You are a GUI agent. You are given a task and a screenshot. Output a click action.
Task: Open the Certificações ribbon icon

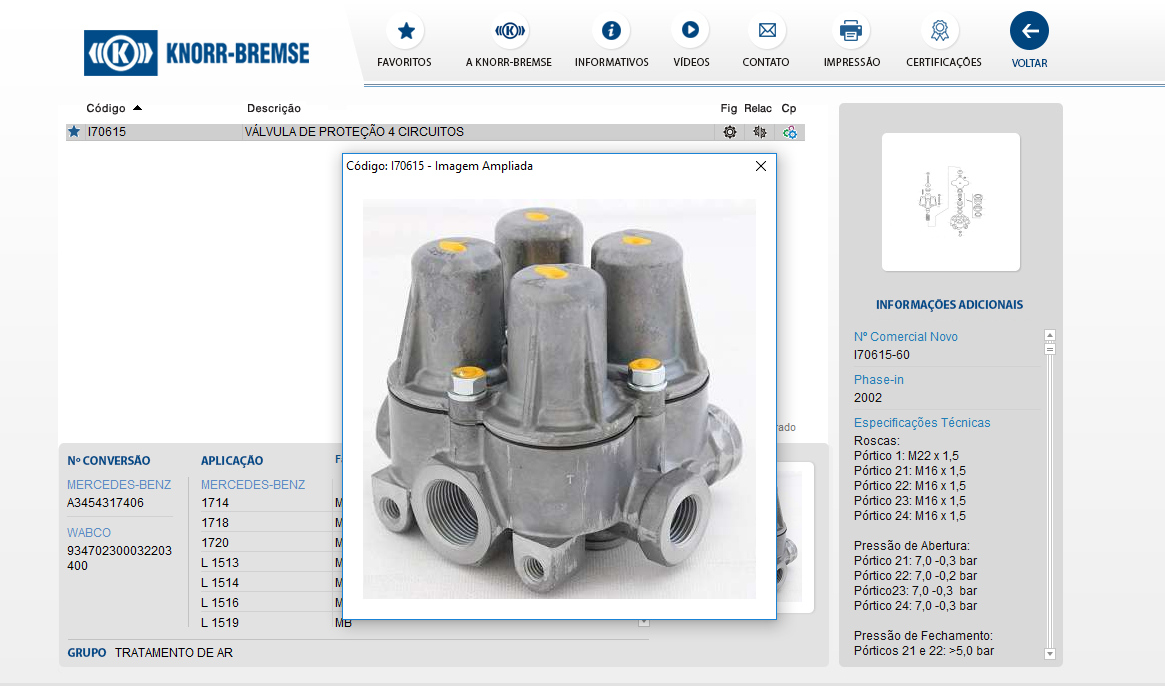point(940,31)
